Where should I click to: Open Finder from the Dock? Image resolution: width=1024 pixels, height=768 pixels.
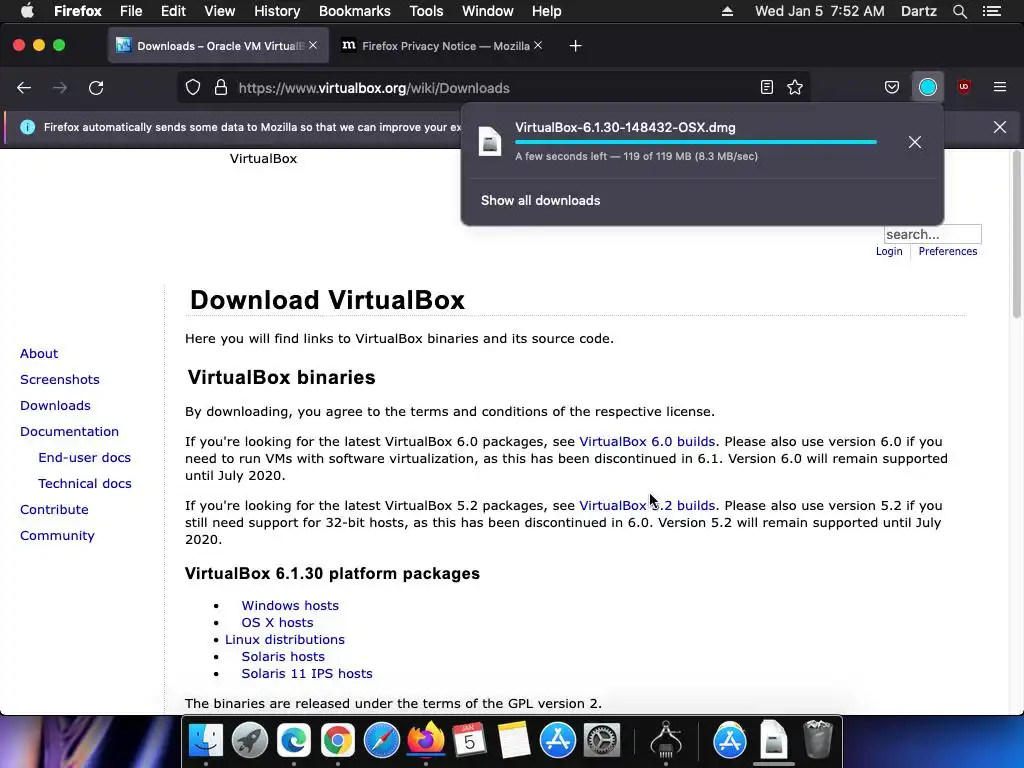(x=206, y=741)
